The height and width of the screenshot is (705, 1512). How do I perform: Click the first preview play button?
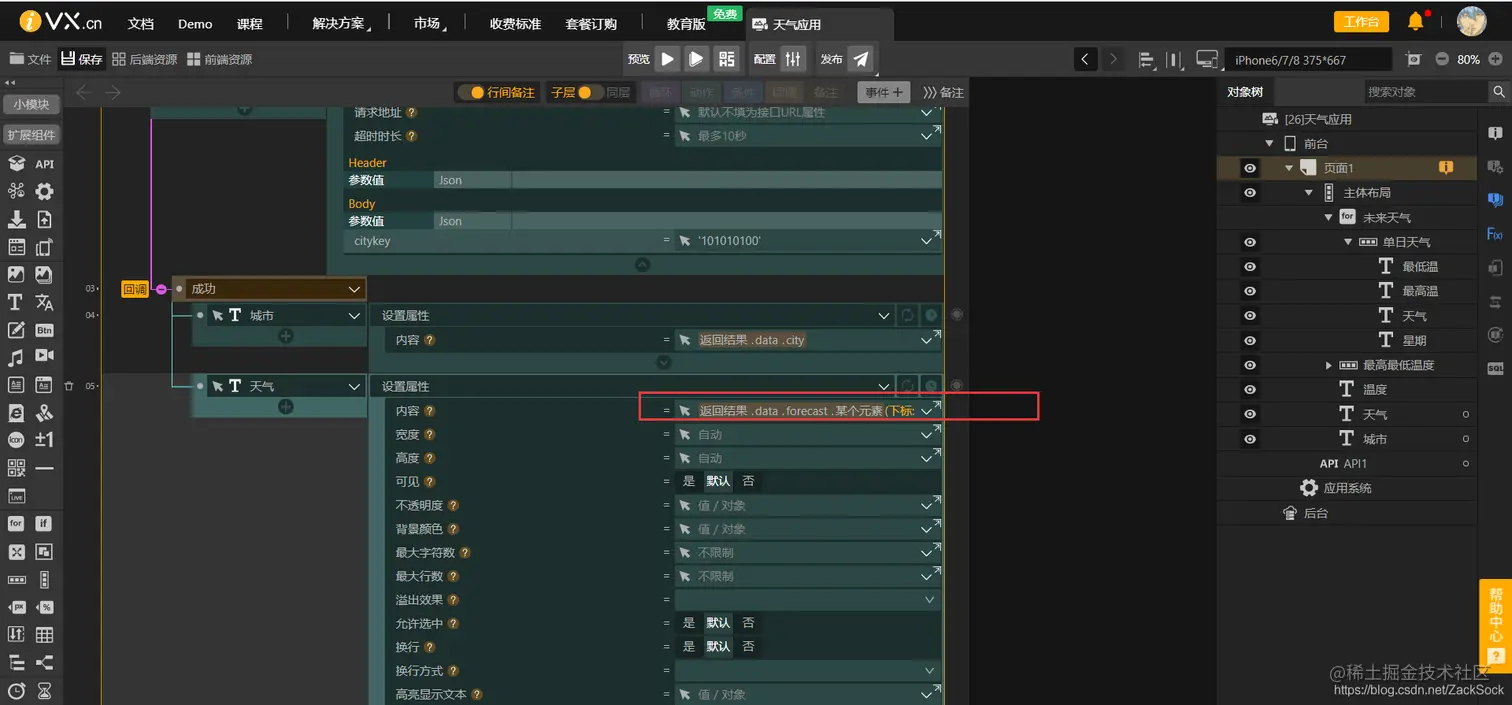668,59
